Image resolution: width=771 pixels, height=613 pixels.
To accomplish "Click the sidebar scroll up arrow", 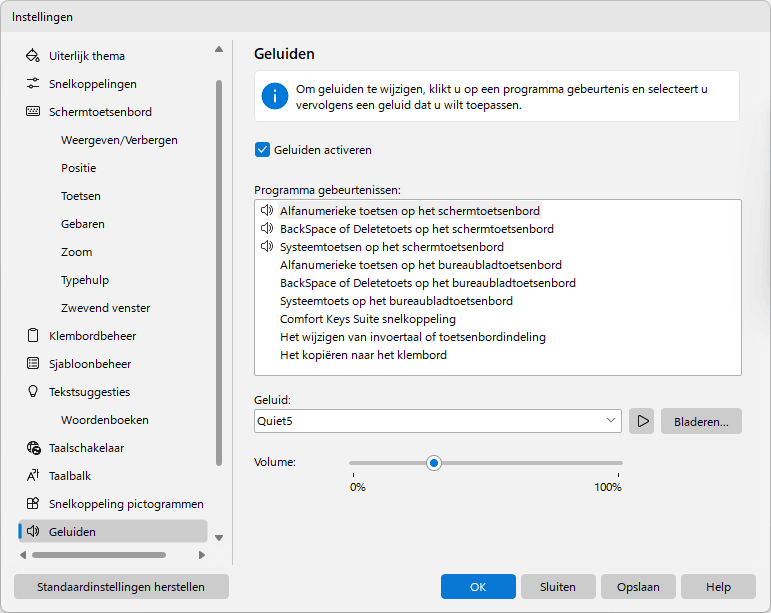I will coord(219,49).
